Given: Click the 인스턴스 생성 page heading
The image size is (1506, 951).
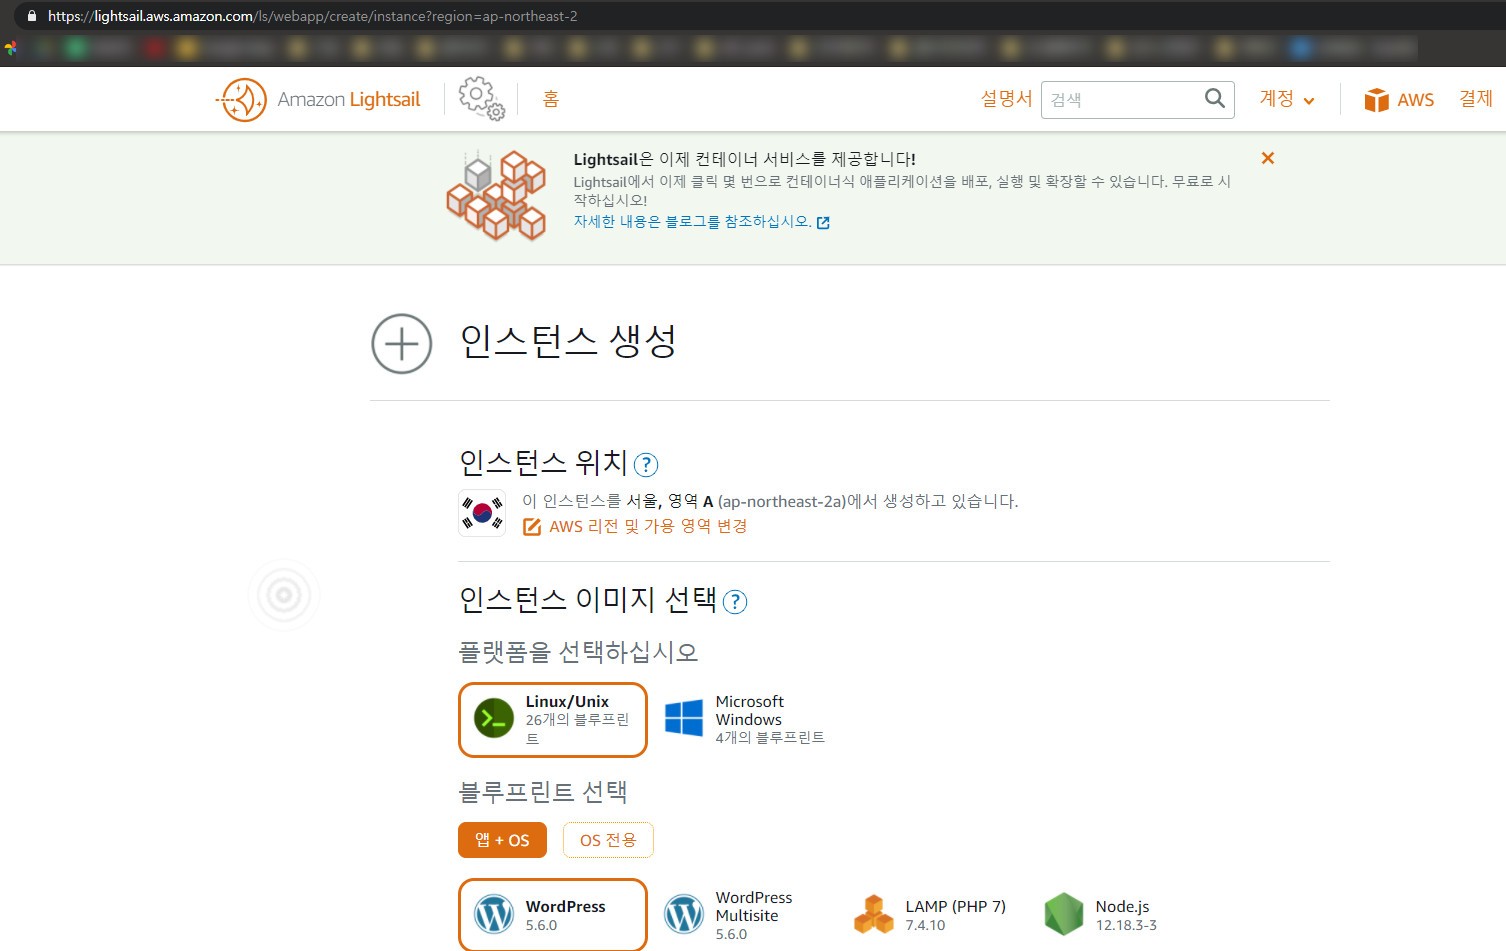Looking at the screenshot, I should [568, 342].
